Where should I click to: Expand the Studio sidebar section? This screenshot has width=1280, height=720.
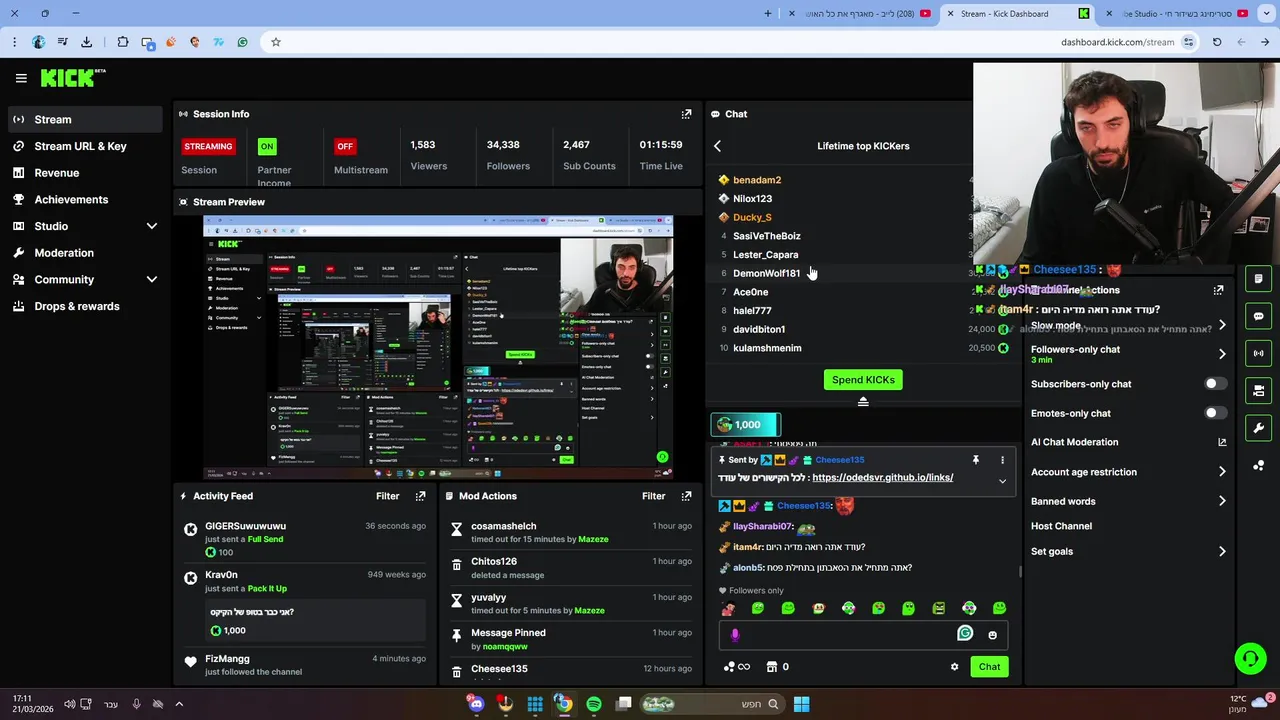pyautogui.click(x=152, y=226)
